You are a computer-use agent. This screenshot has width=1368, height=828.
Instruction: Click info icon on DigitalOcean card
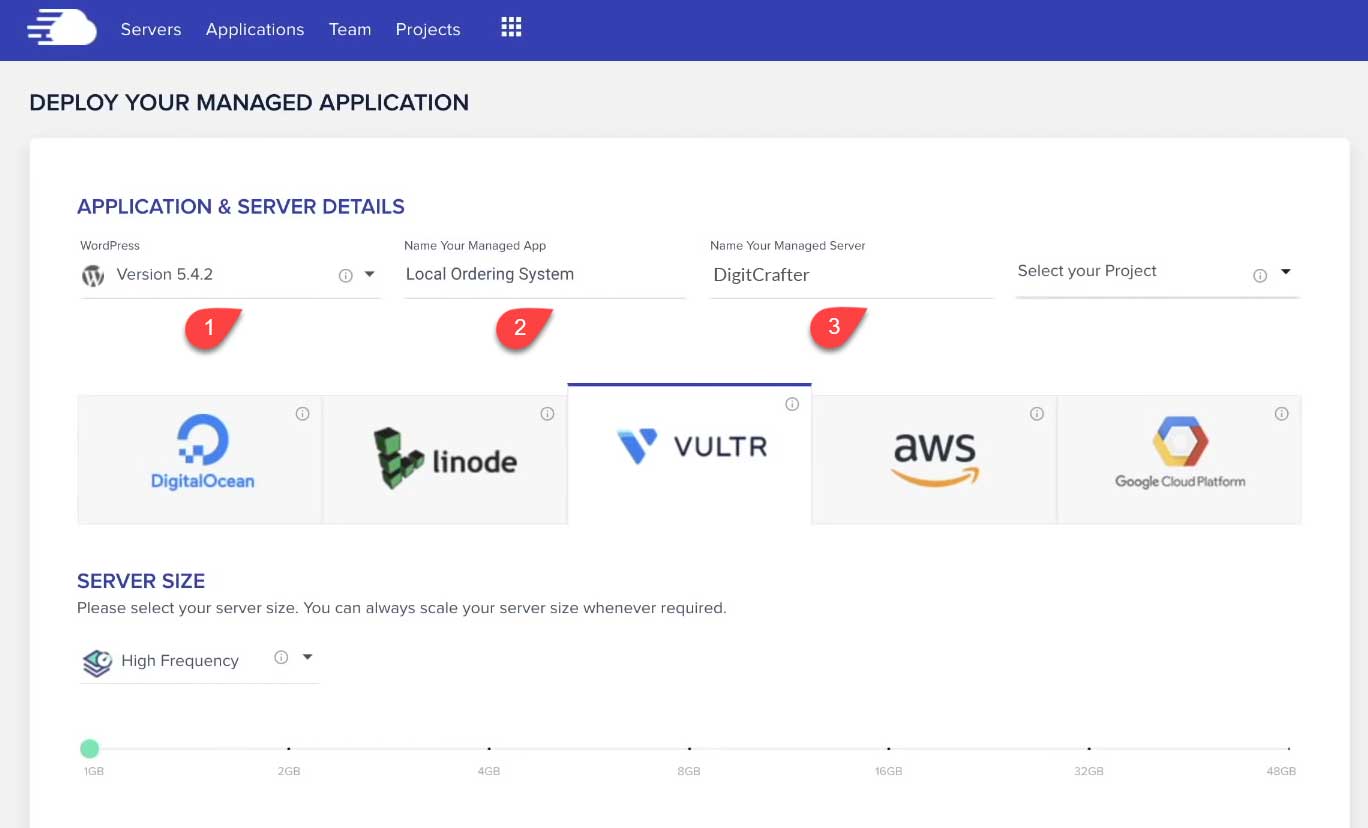coord(302,414)
